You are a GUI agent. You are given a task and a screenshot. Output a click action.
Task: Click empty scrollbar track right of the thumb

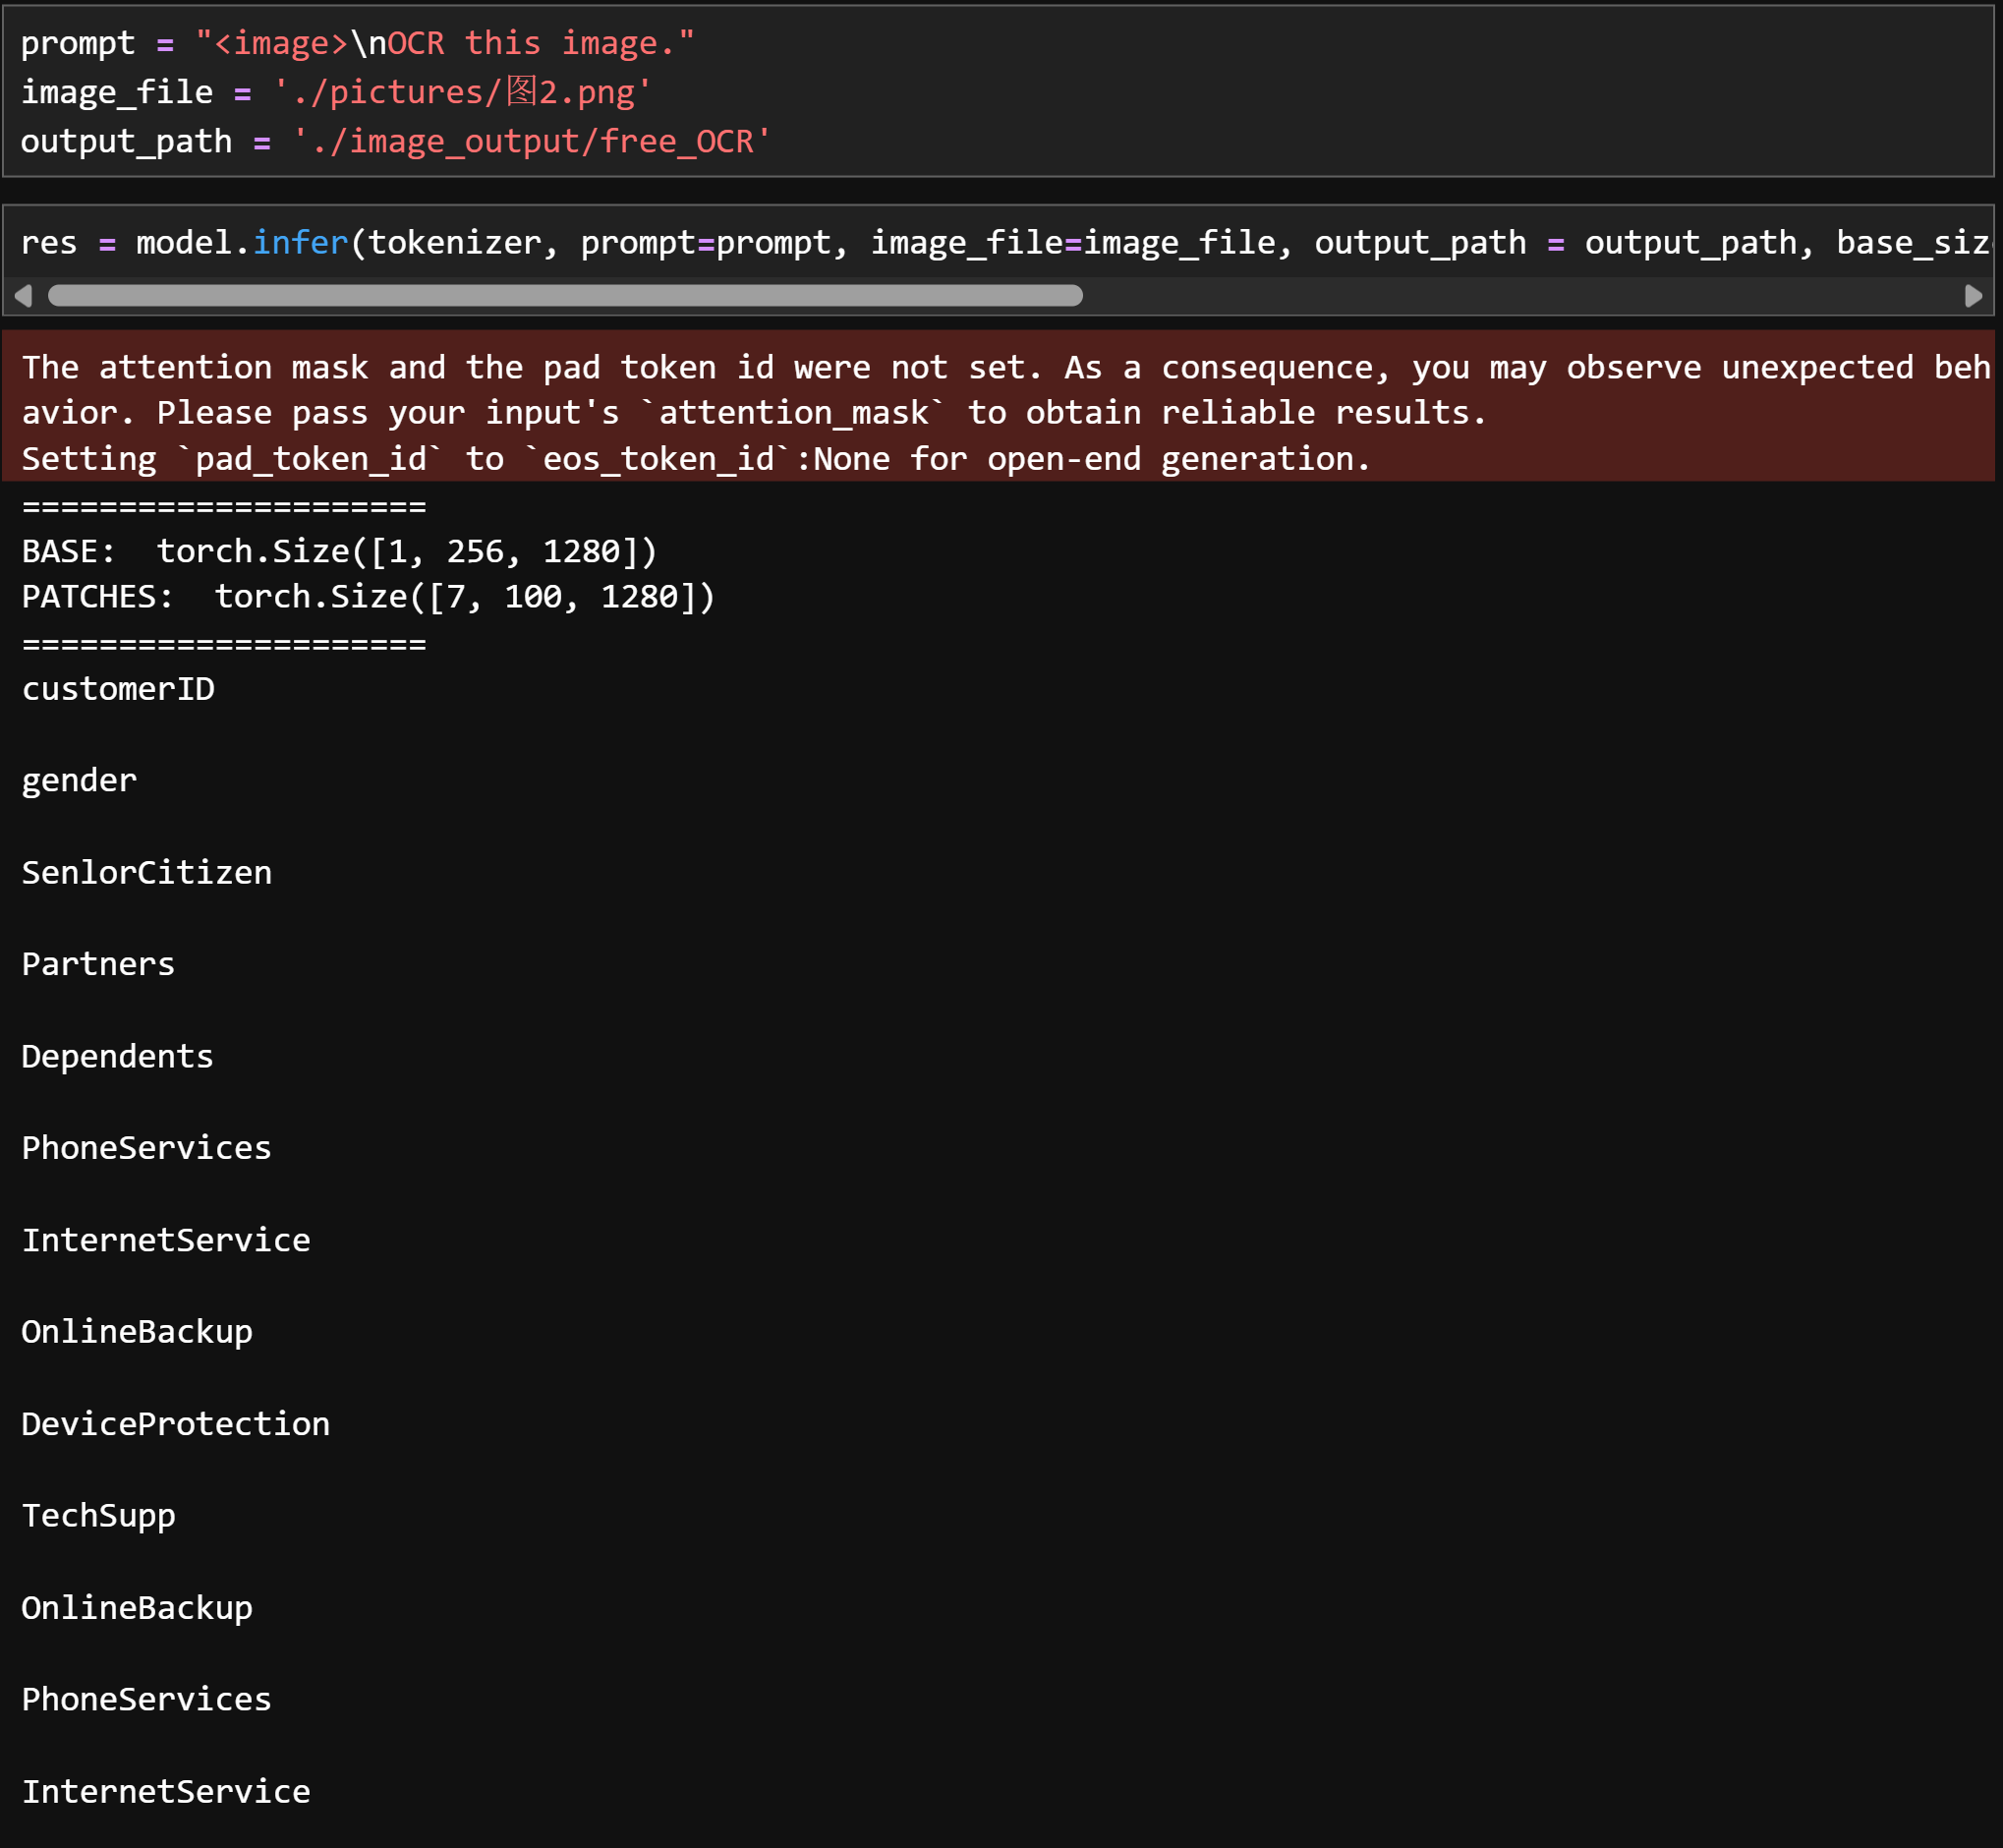tap(1500, 295)
